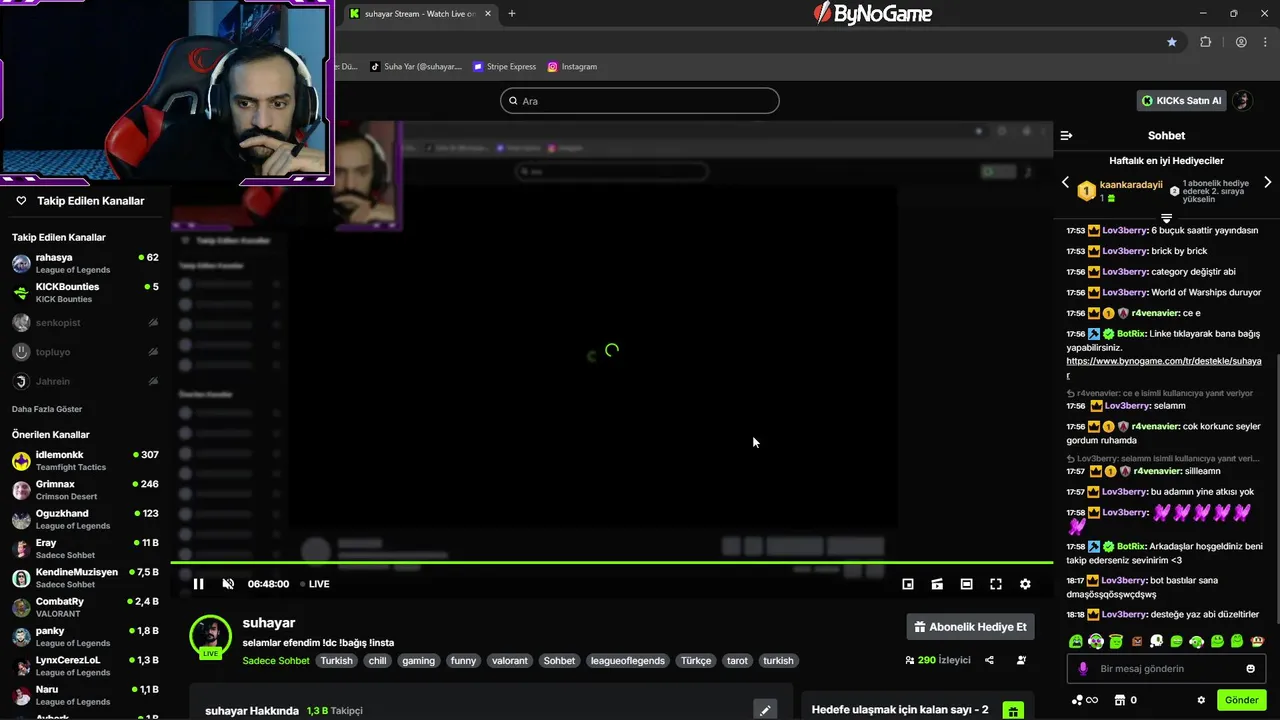Open the emoji picker in chat box
This screenshot has height=720, width=1280.
click(x=1250, y=669)
